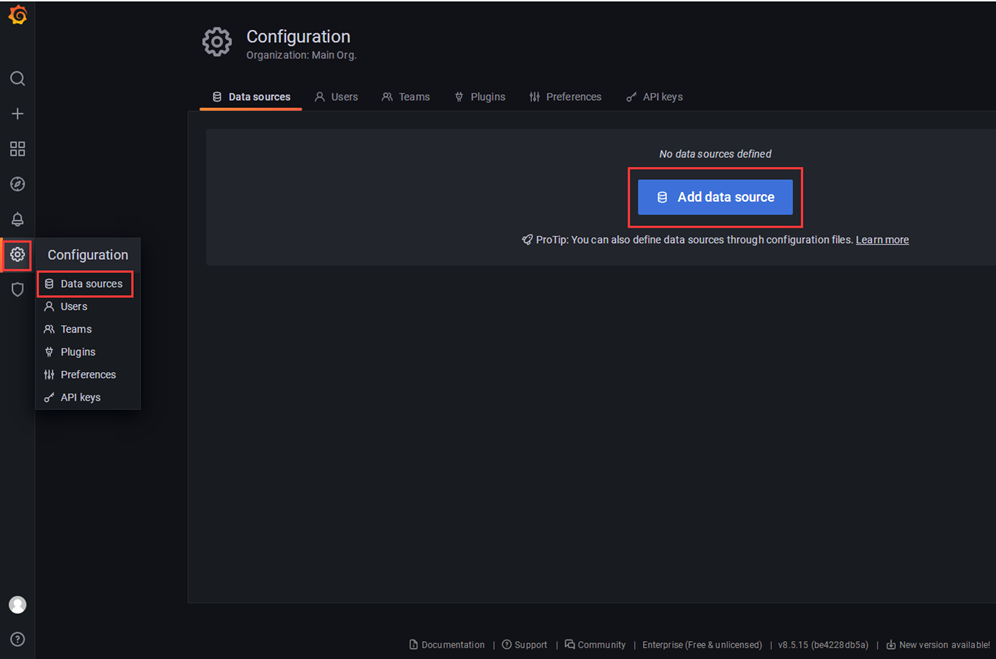Open the Search dashboards magnifier icon
Screen dimensions: 996x659
[x=18, y=79]
